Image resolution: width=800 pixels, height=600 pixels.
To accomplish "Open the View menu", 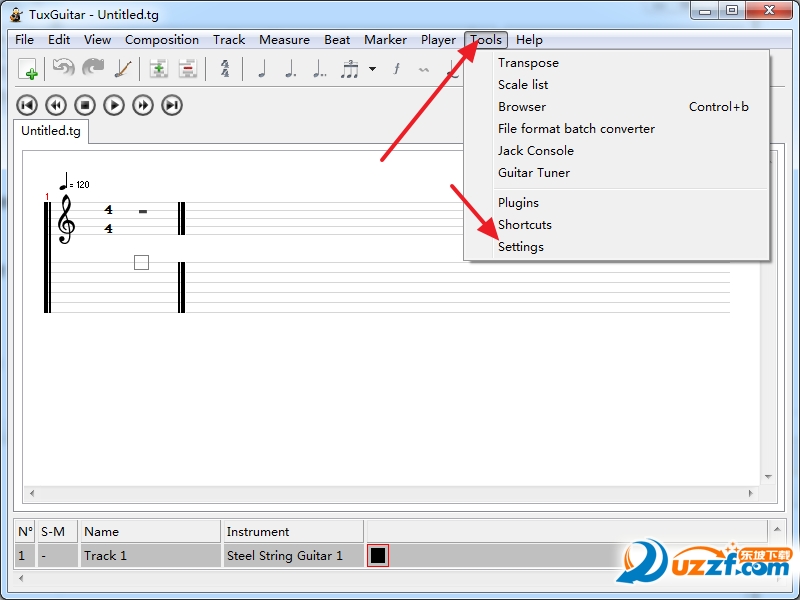I will [97, 40].
